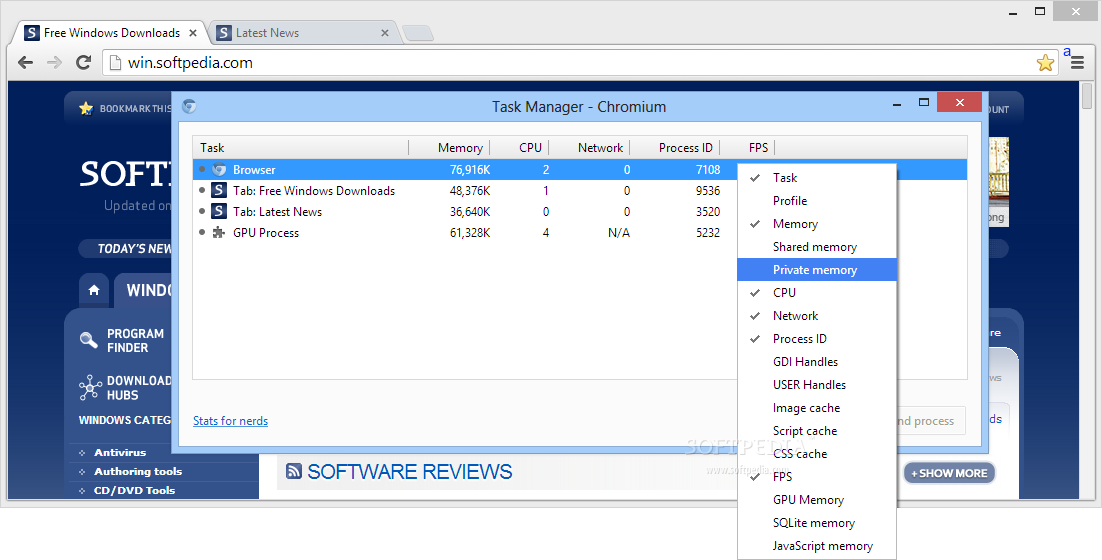Reload the page with the refresh icon

tap(83, 63)
